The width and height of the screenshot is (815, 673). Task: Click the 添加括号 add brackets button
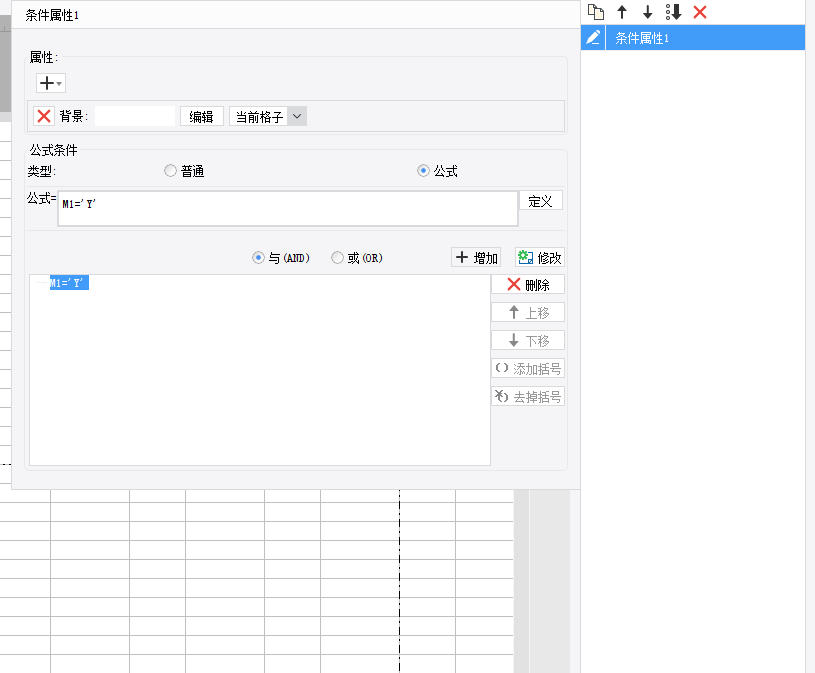[528, 368]
